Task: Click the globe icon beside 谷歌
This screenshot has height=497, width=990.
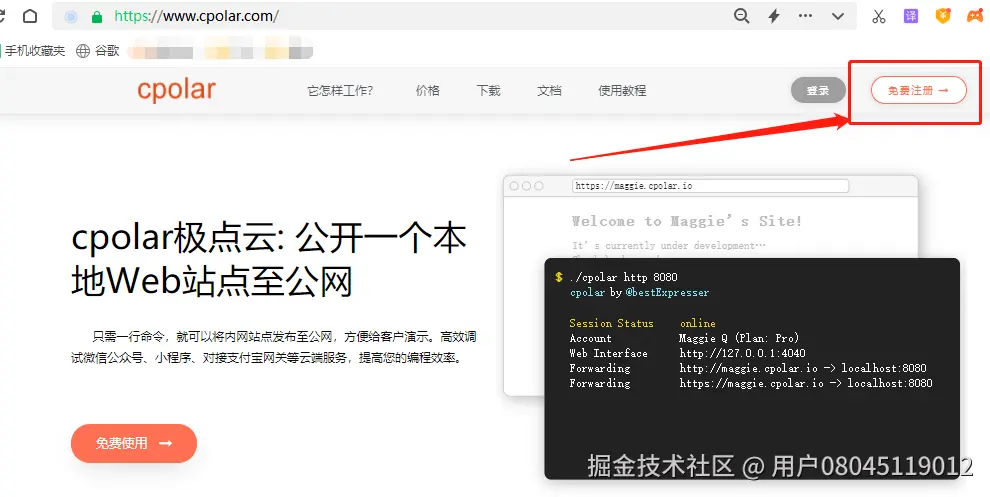Action: click(83, 51)
